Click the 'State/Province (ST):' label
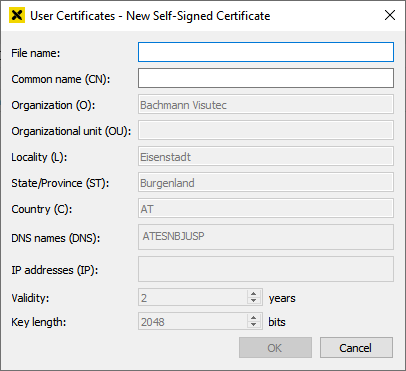 coord(60,183)
